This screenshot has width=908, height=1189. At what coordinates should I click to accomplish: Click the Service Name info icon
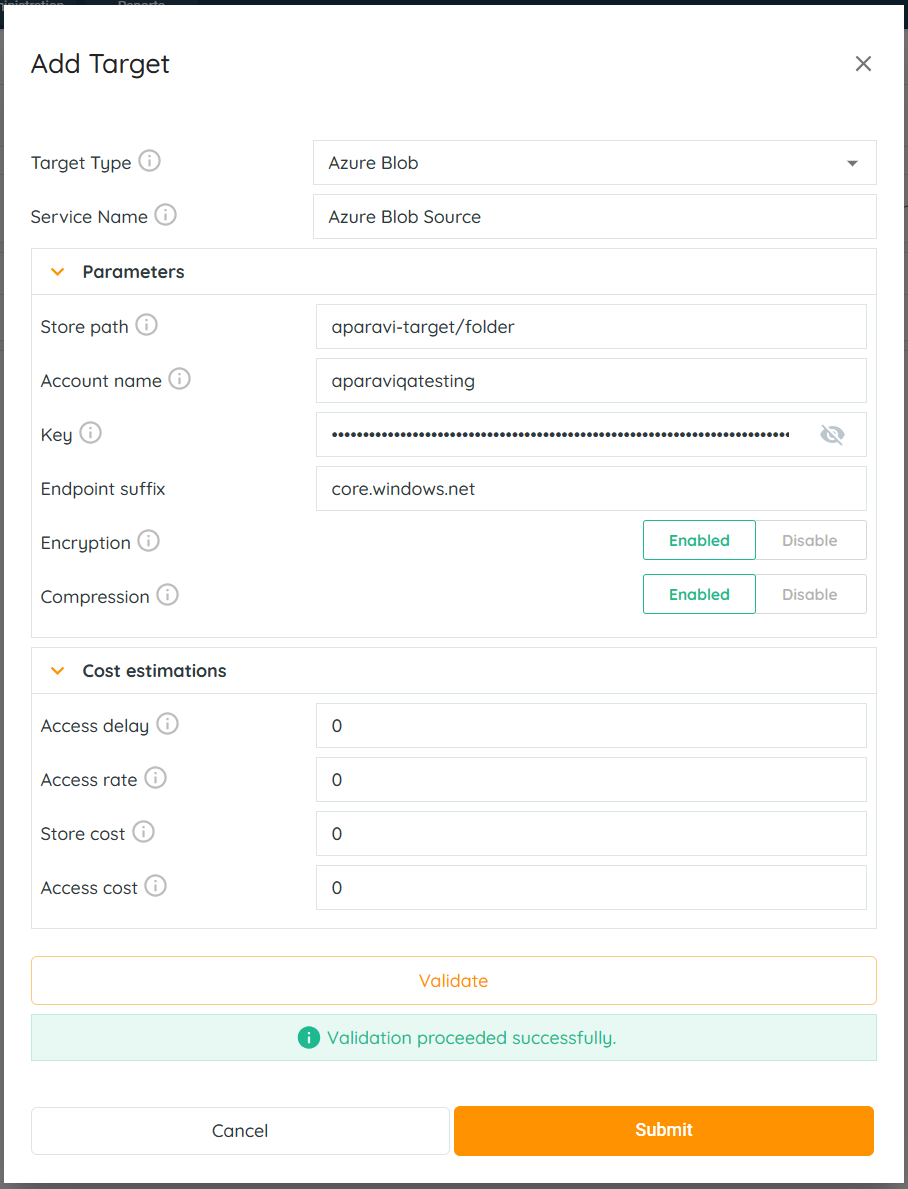click(166, 215)
